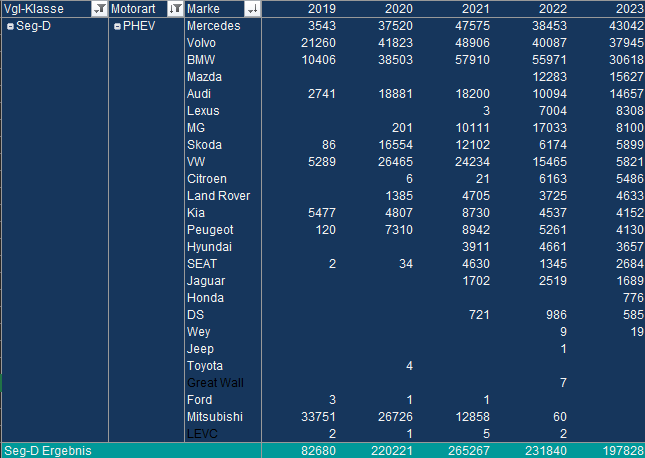This screenshot has width=645, height=458.
Task: Click Toyota 2020 value 4
Action: point(409,366)
